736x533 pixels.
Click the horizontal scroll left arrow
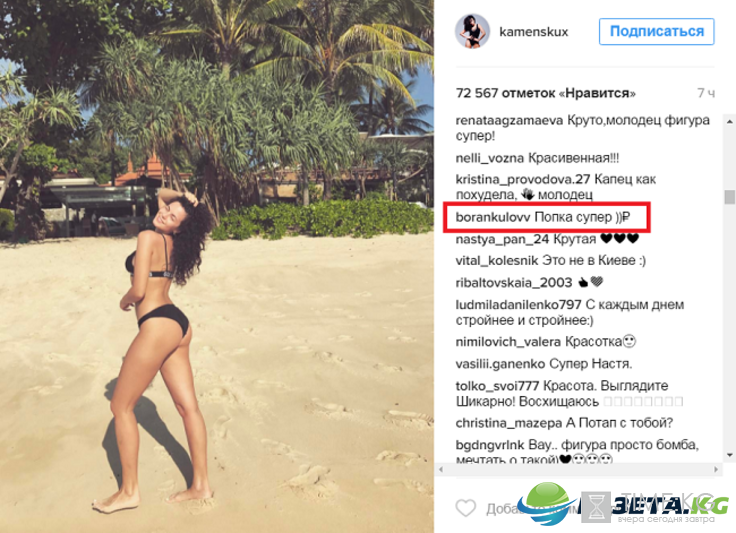pyautogui.click(x=440, y=469)
